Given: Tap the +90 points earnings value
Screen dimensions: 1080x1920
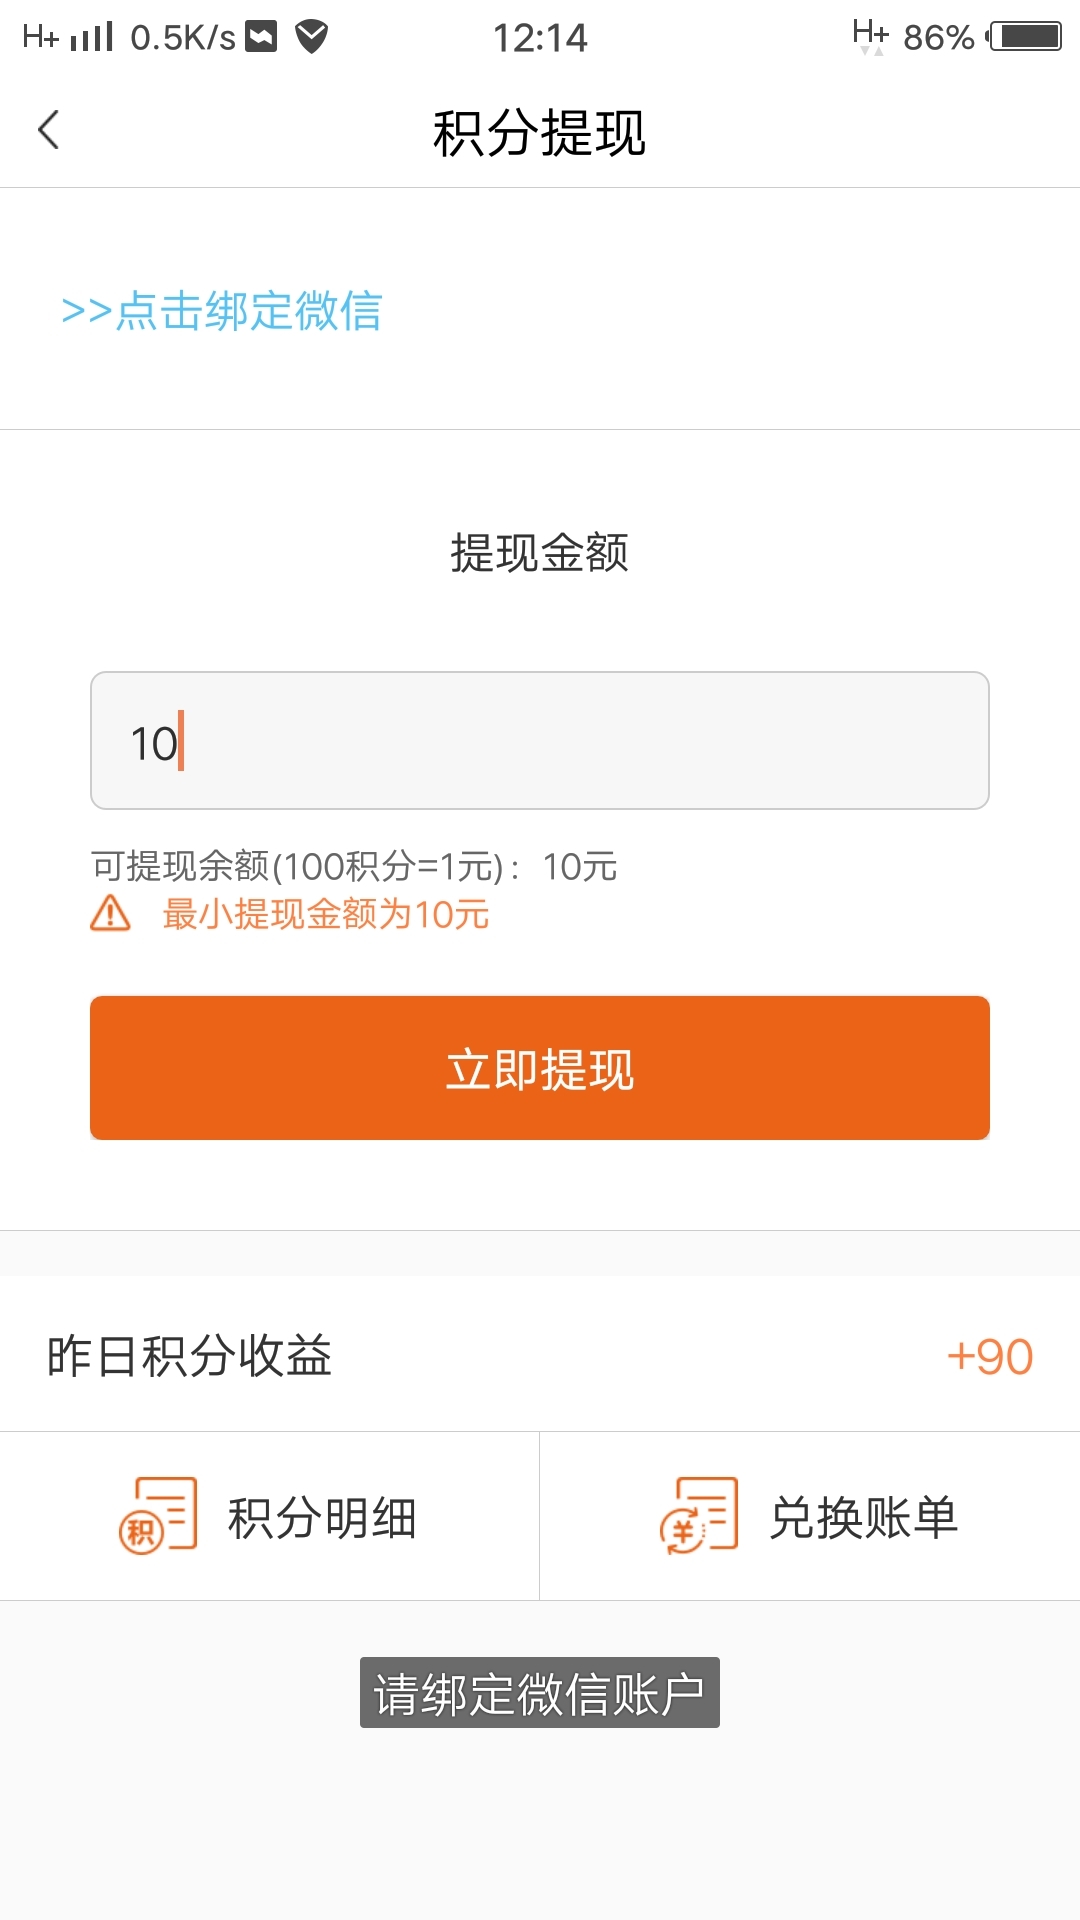Looking at the screenshot, I should click(x=989, y=1357).
